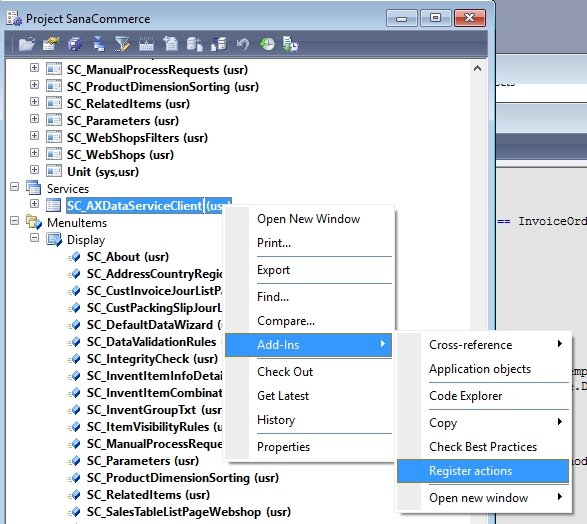Select SC_Parameters (usr) under Display
587x524 pixels.
tap(143, 461)
